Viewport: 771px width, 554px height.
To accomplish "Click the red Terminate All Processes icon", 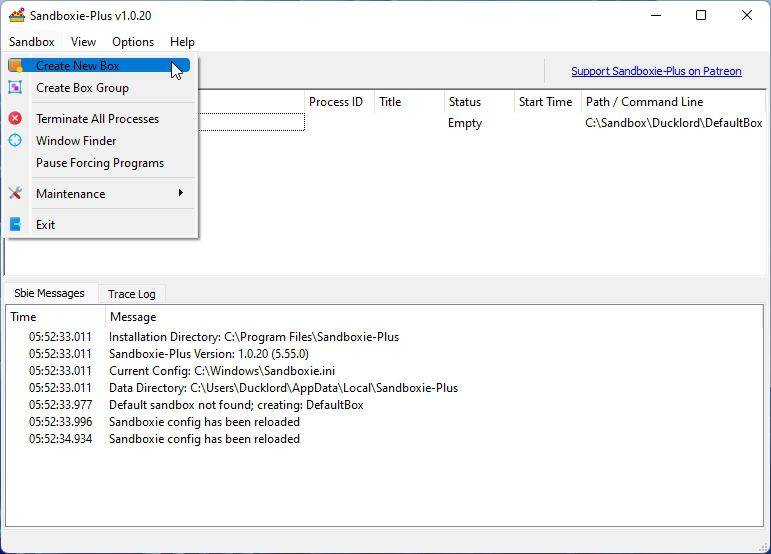I will [x=15, y=118].
